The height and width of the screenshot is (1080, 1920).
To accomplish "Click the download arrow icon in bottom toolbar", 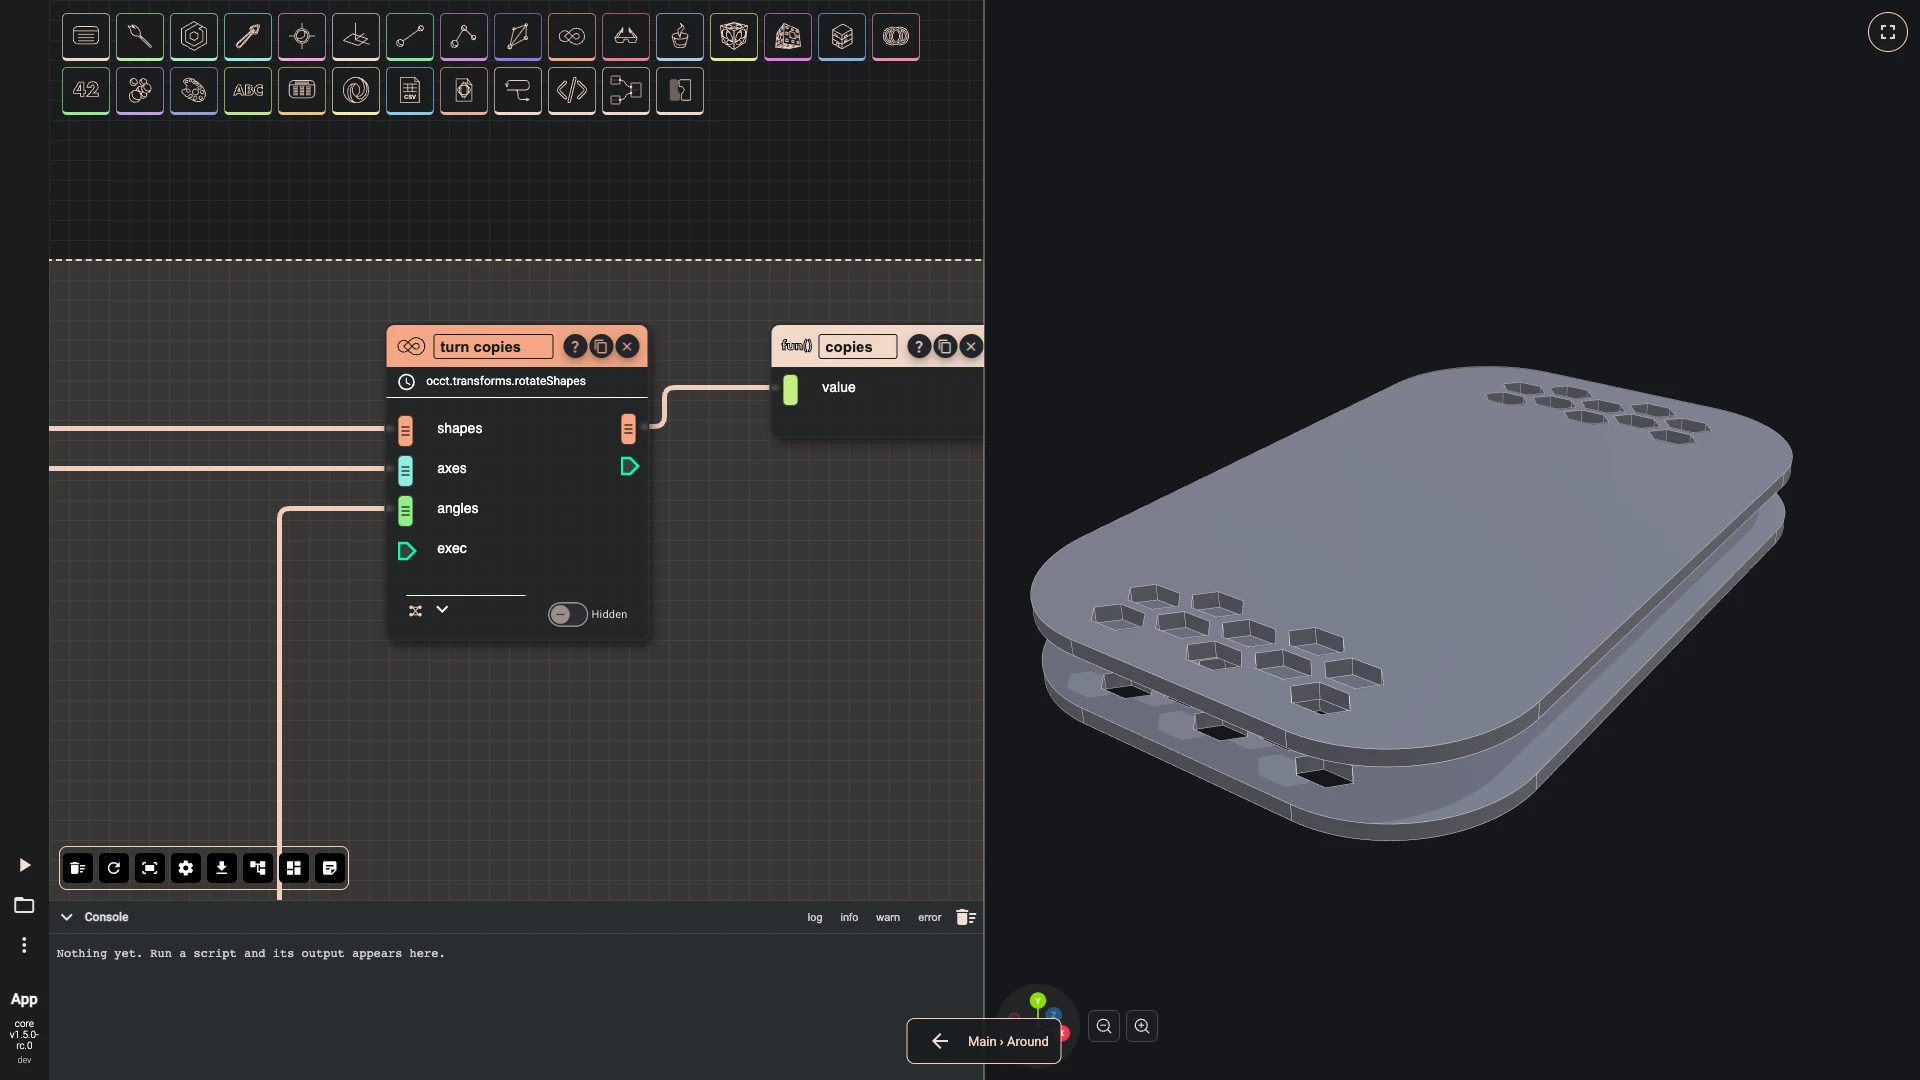I will (x=222, y=868).
